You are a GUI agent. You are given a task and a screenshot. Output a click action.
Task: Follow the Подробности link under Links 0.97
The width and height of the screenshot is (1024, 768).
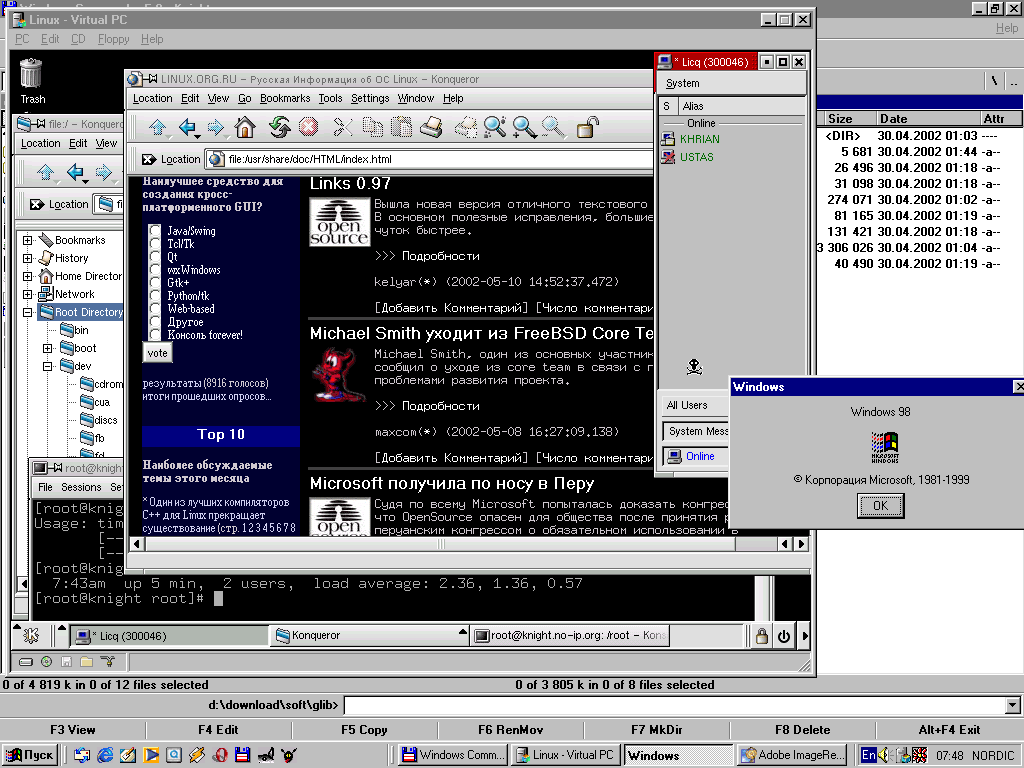(x=440, y=256)
